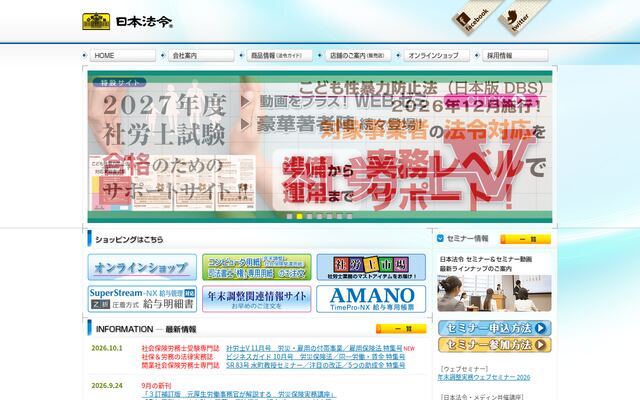Open the 会社案内 menu item
This screenshot has height=400, width=640.
pos(201,56)
